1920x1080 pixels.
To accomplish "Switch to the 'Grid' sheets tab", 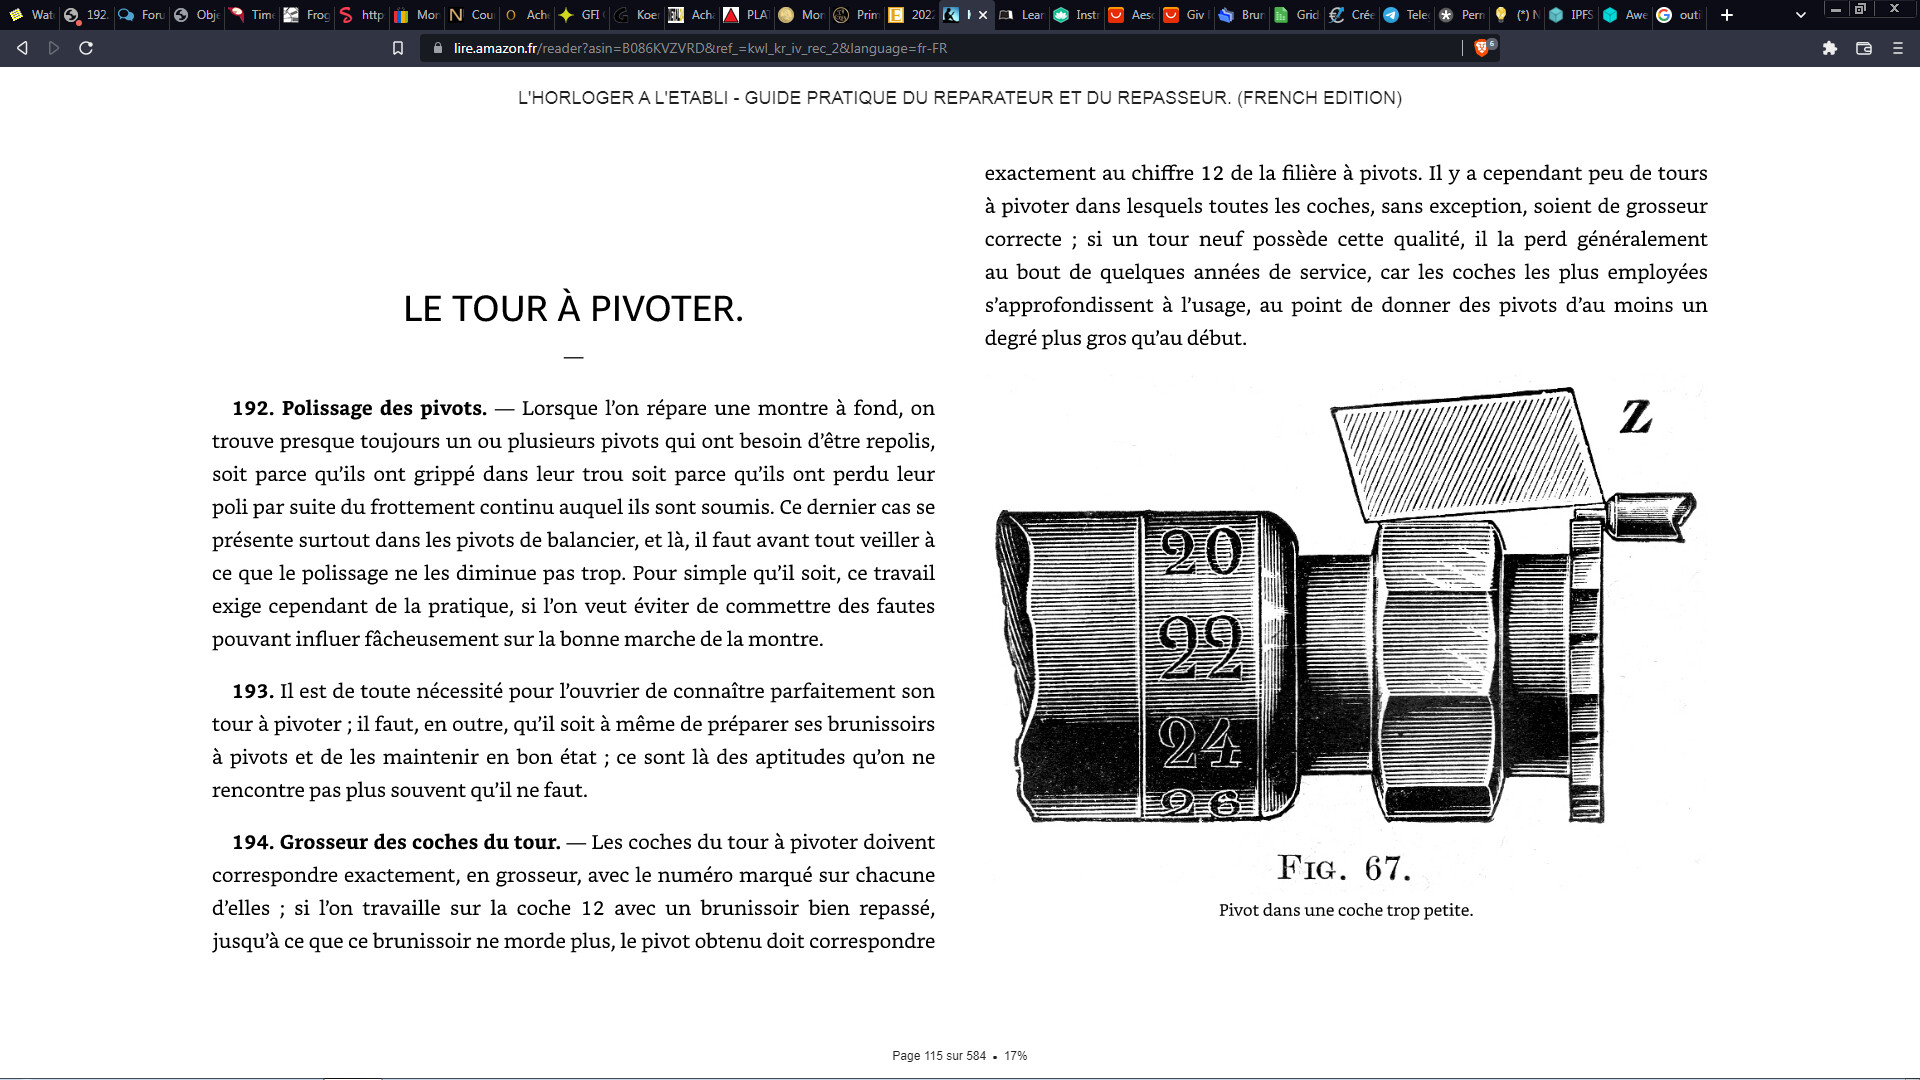I will 1295,15.
